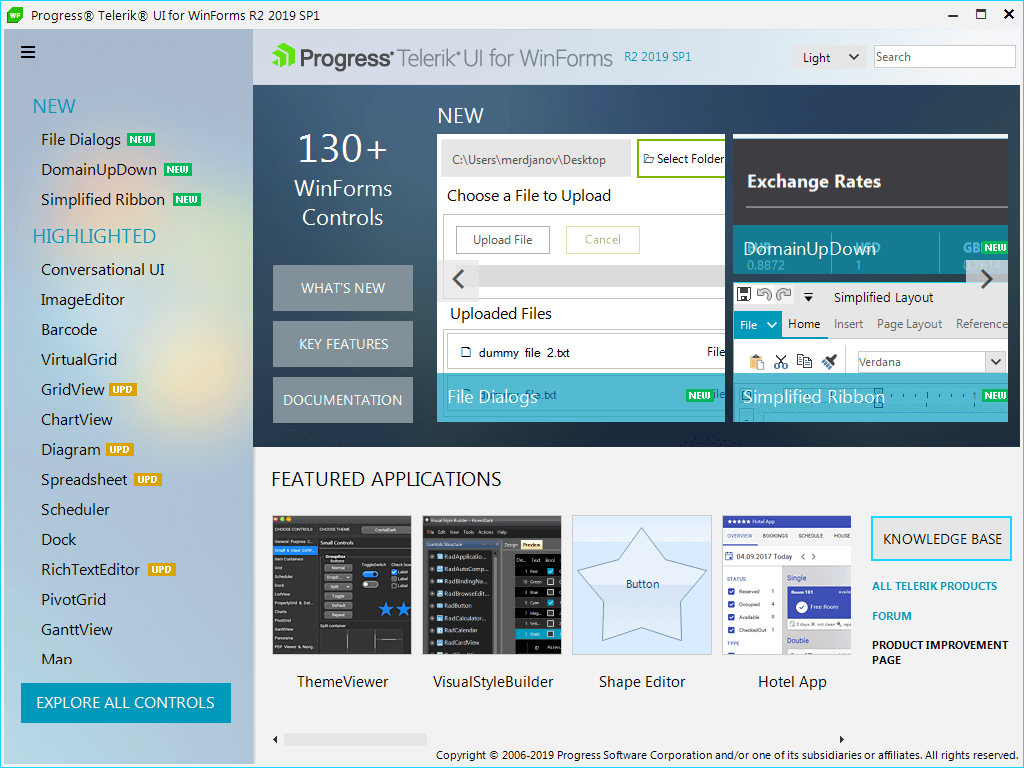This screenshot has height=768, width=1024.
Task: Click the Cut scissors icon
Action: [780, 362]
